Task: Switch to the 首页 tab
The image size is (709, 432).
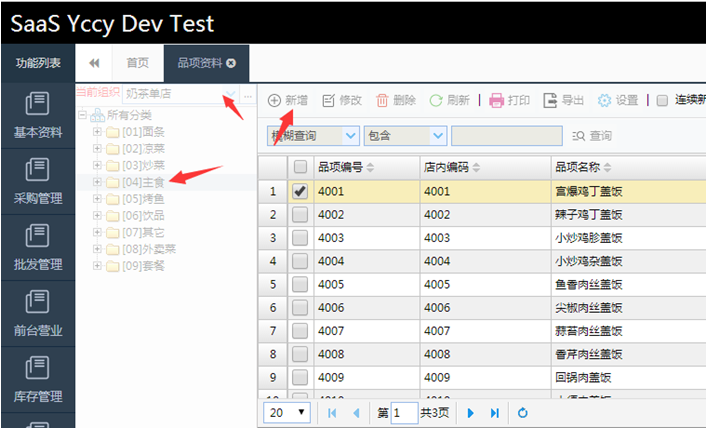Action: pyautogui.click(x=137, y=63)
